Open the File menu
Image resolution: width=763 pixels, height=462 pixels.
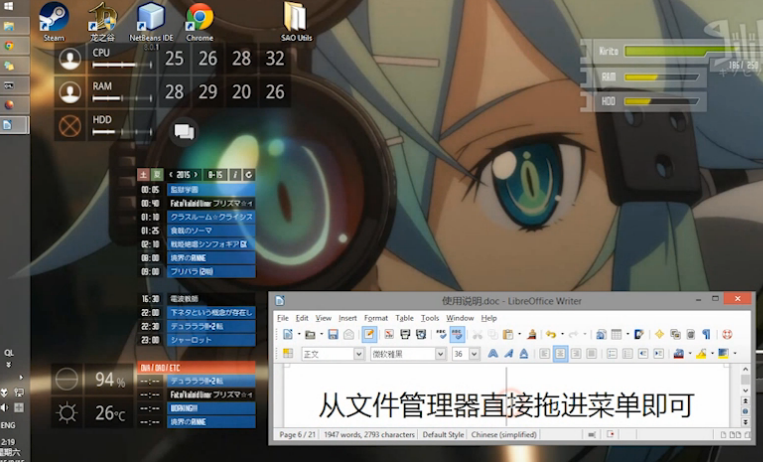[x=283, y=318]
